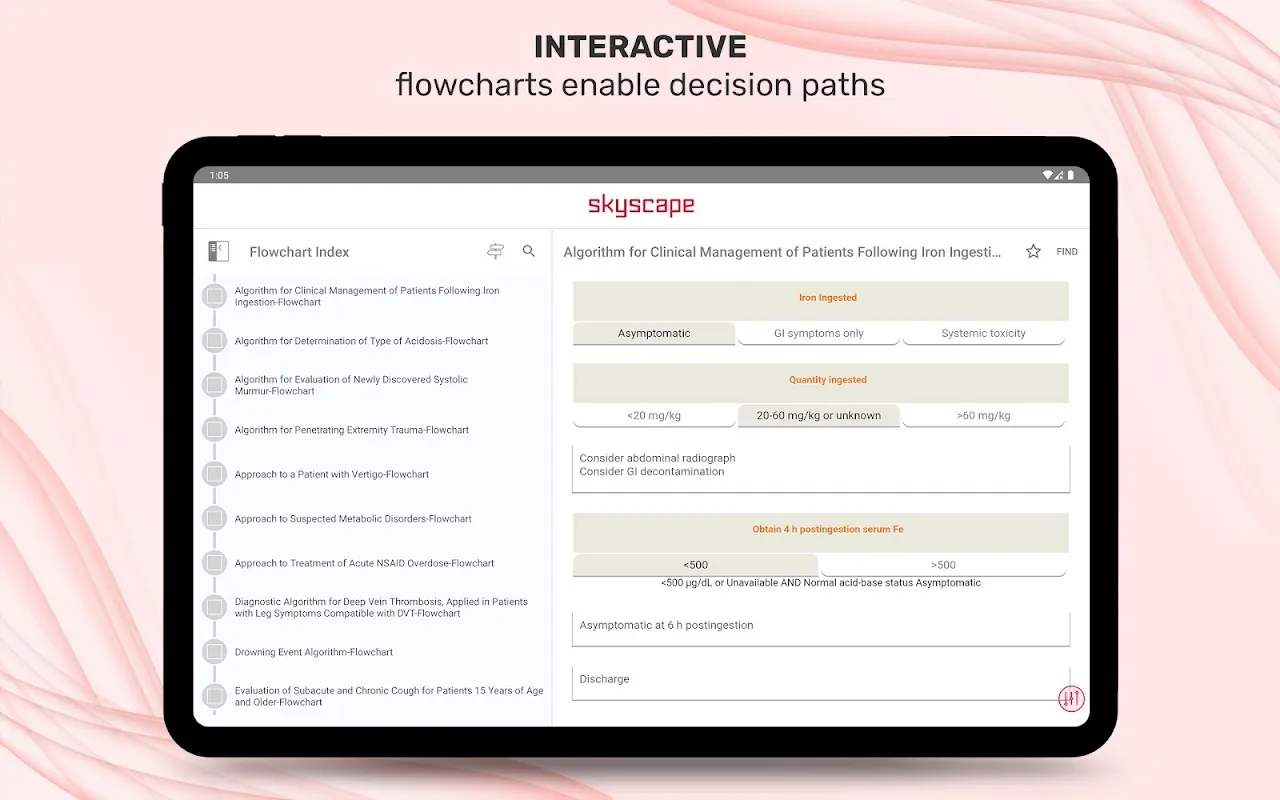
Task: Select >60 mg/kg quantity ingested
Action: pyautogui.click(x=983, y=416)
